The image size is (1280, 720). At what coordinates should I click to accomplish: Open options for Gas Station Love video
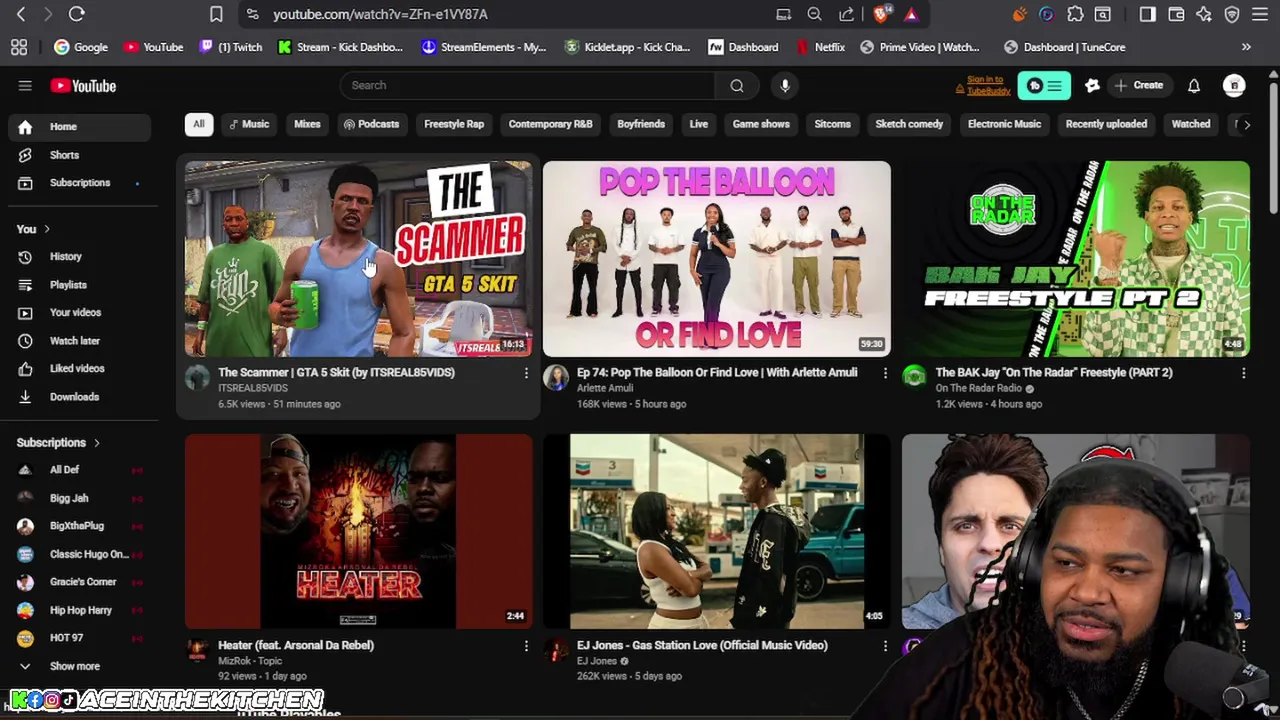(885, 646)
